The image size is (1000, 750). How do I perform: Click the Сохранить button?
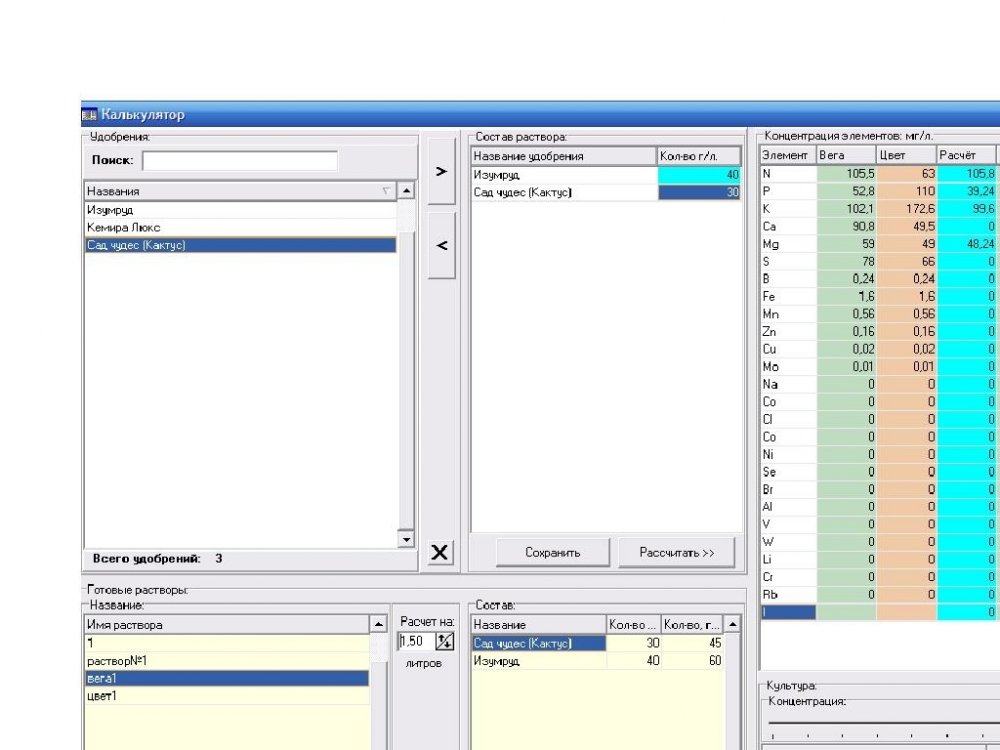552,552
